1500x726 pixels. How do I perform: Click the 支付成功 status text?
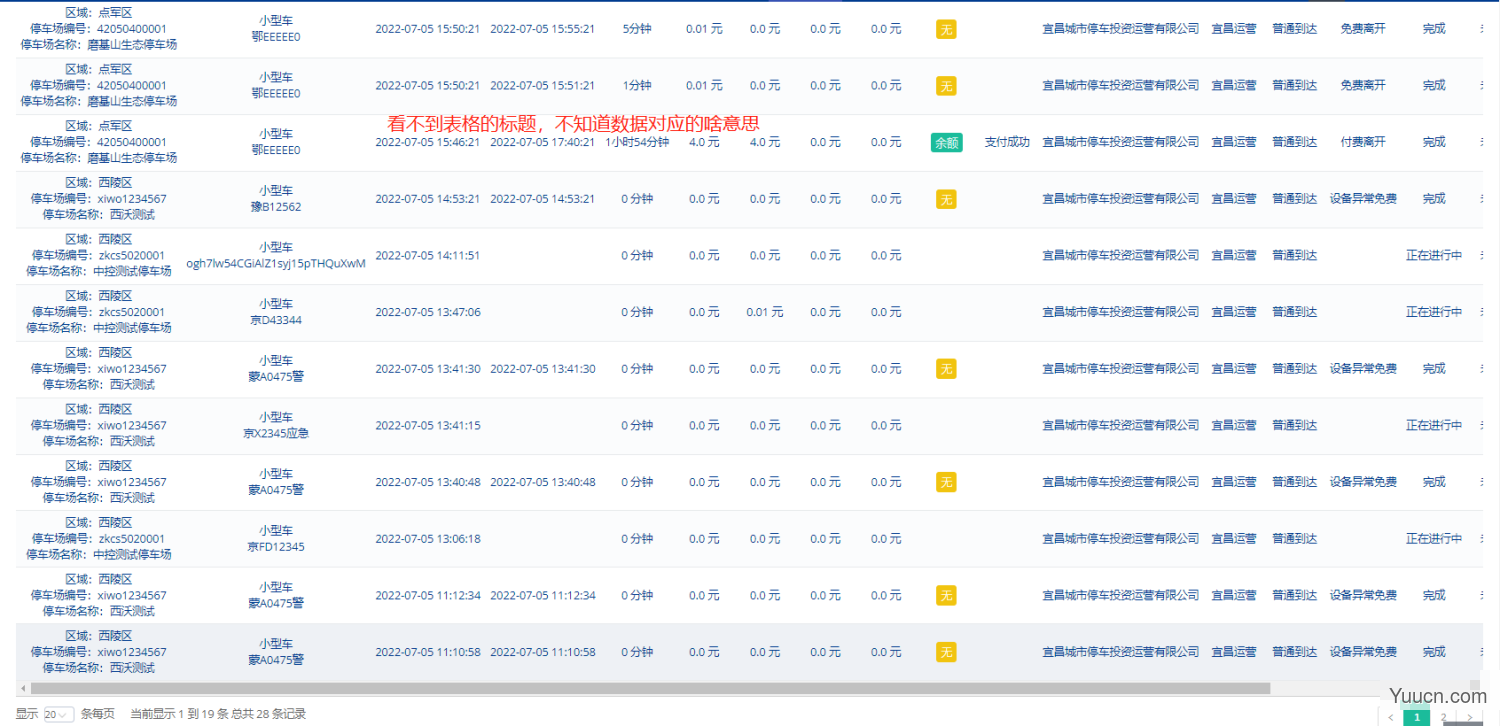(x=1007, y=142)
